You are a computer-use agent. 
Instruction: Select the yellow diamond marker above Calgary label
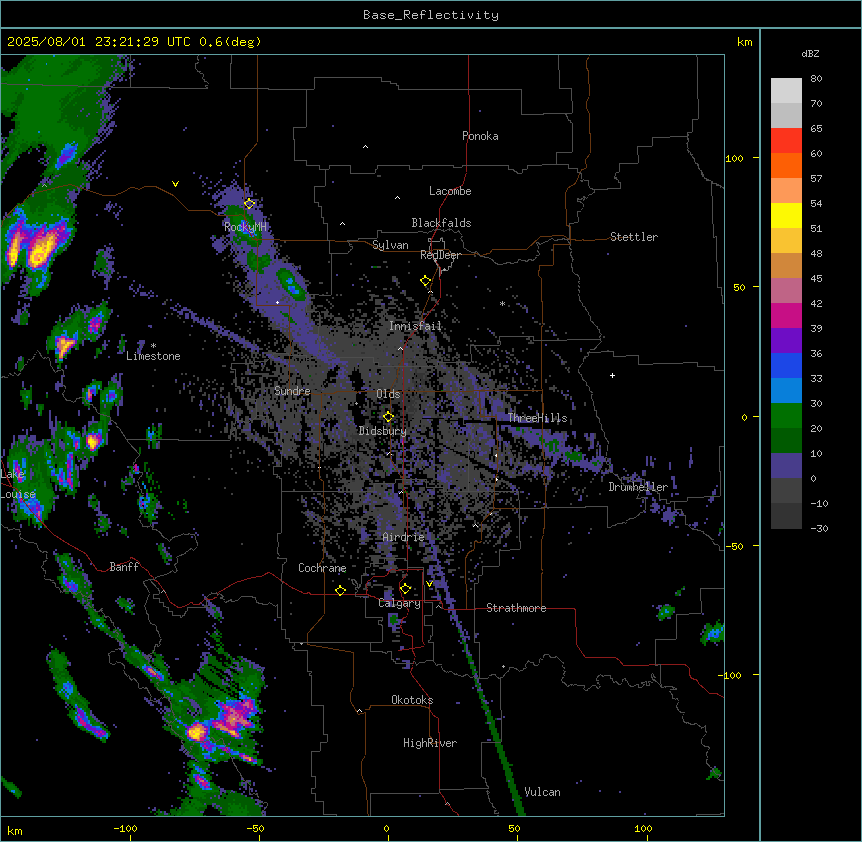406,589
